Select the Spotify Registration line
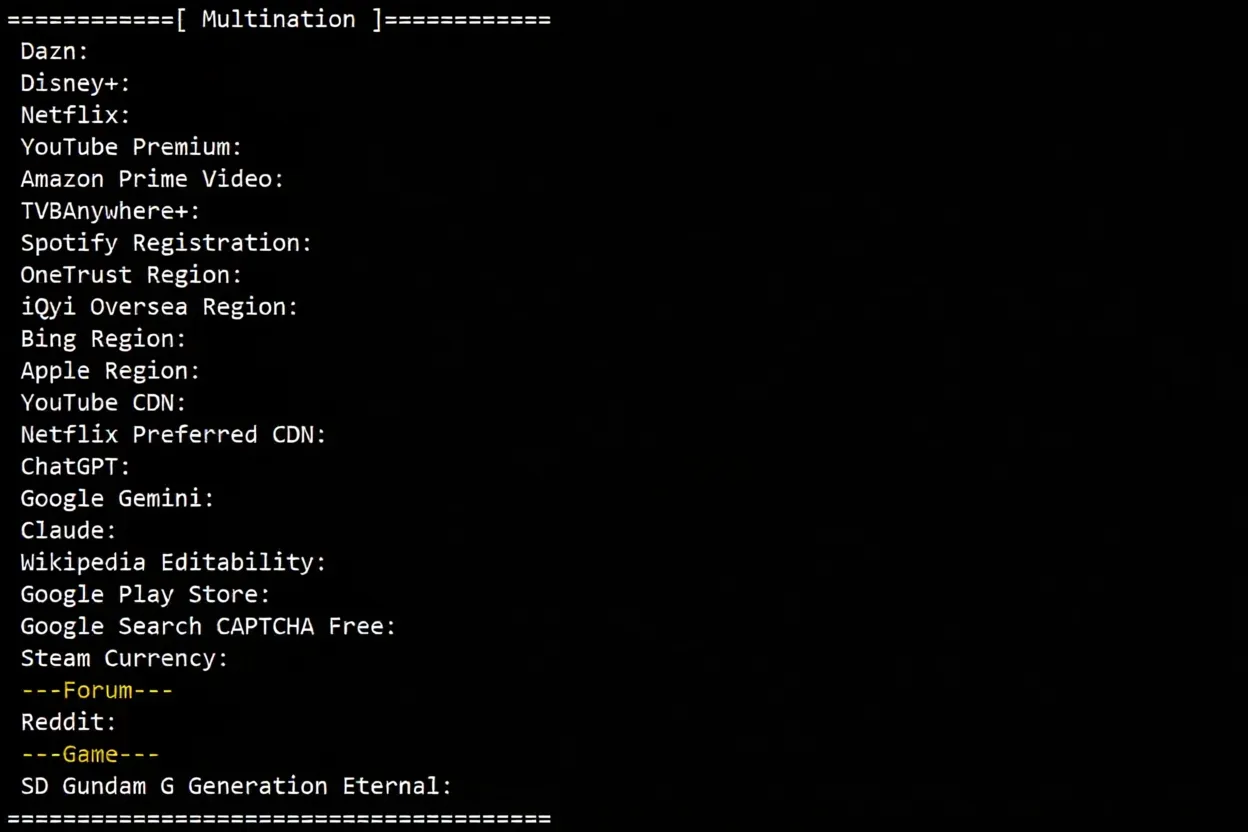The height and width of the screenshot is (832, 1248). pyautogui.click(x=167, y=243)
